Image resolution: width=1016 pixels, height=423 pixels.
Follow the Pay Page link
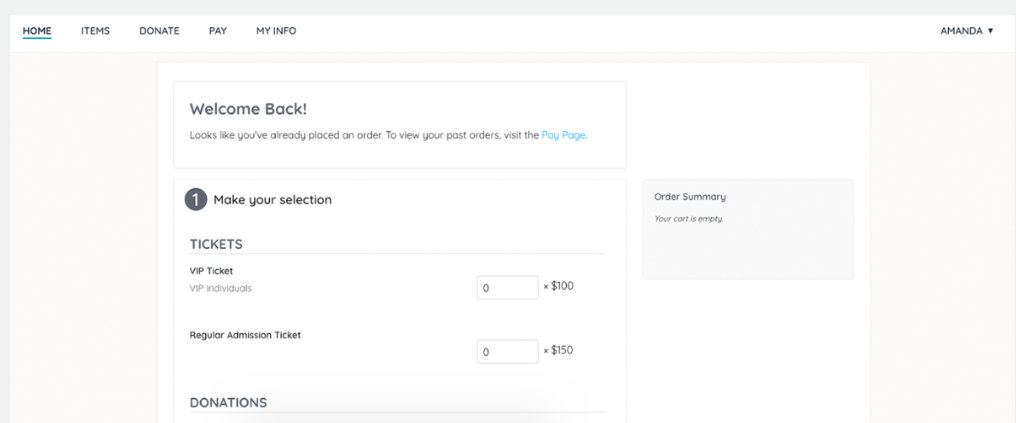pos(563,134)
